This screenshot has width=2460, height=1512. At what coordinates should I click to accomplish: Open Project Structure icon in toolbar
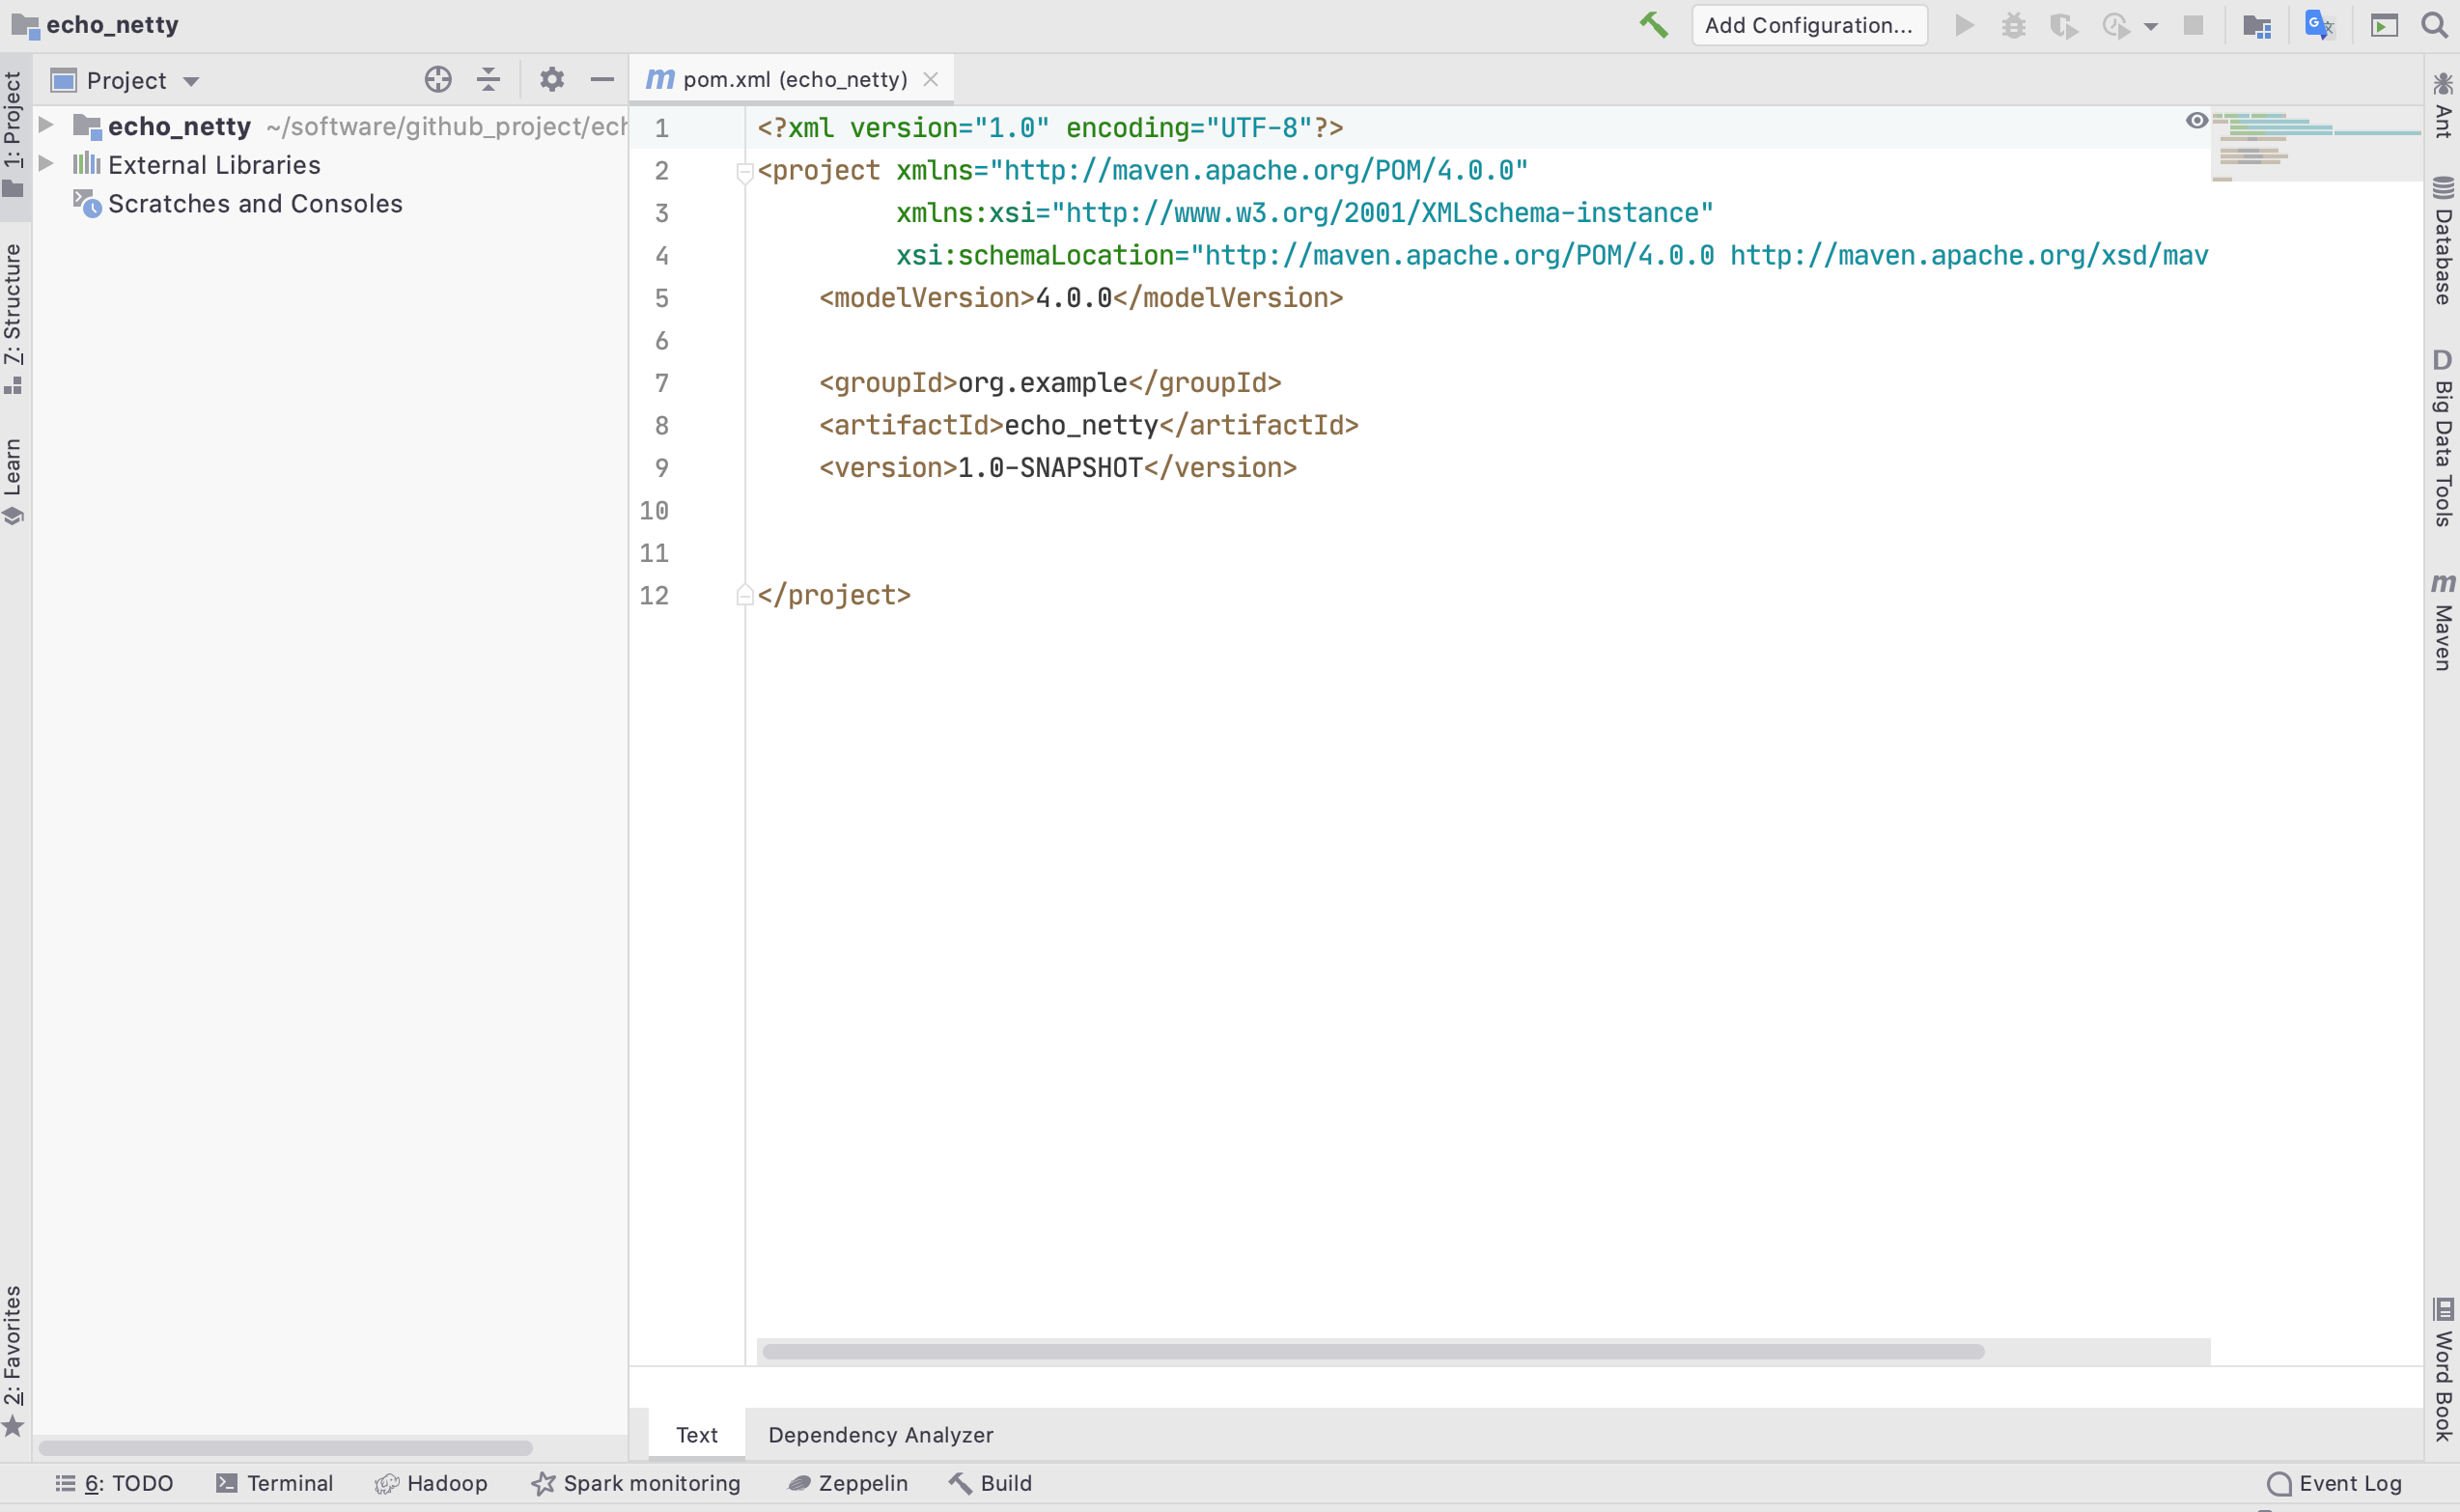pyautogui.click(x=2257, y=25)
